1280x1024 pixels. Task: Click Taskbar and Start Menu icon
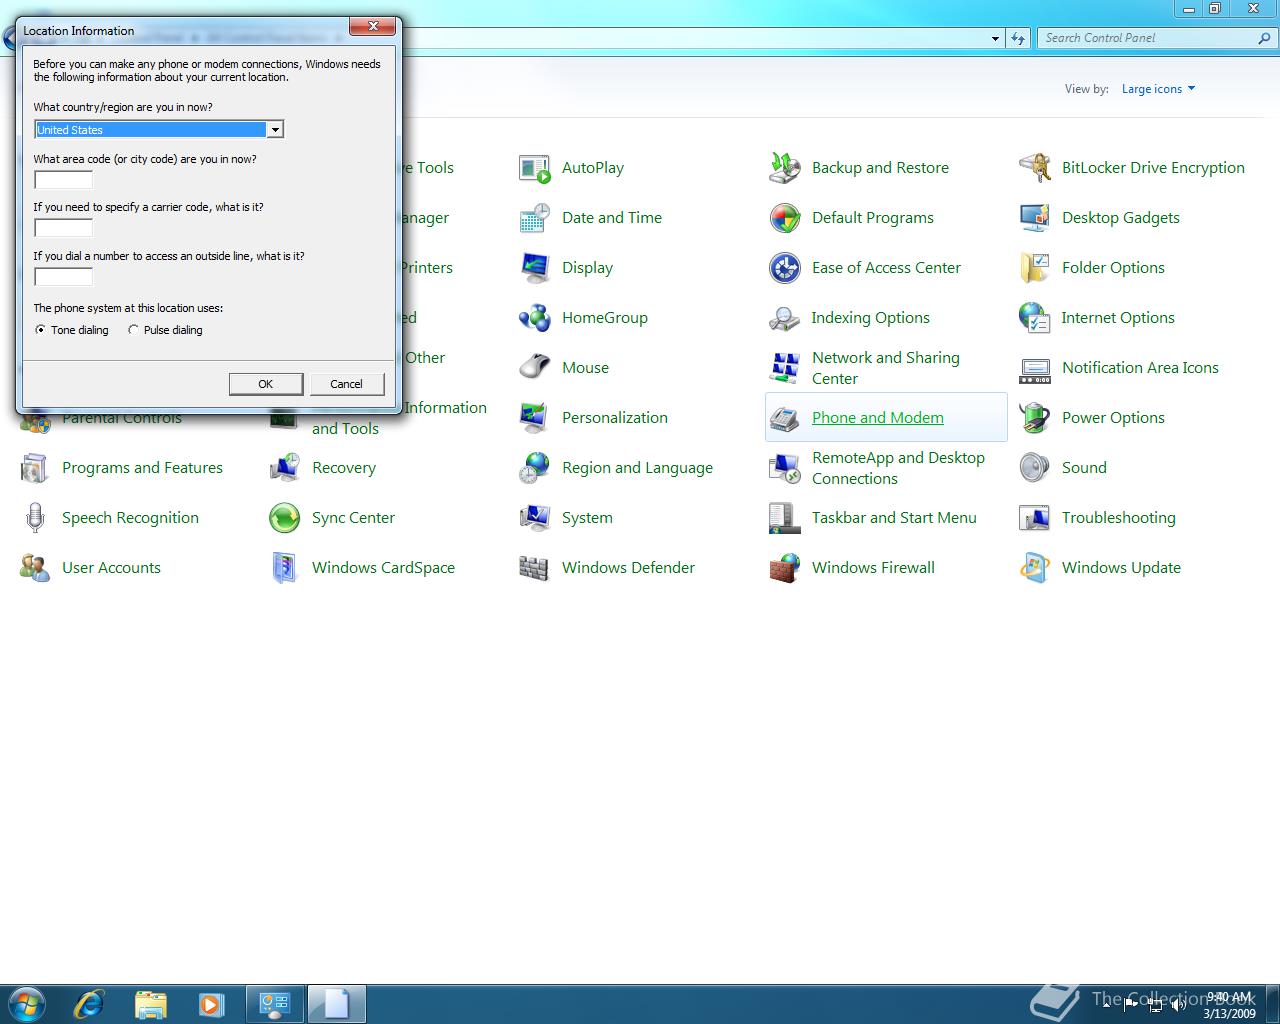(784, 518)
